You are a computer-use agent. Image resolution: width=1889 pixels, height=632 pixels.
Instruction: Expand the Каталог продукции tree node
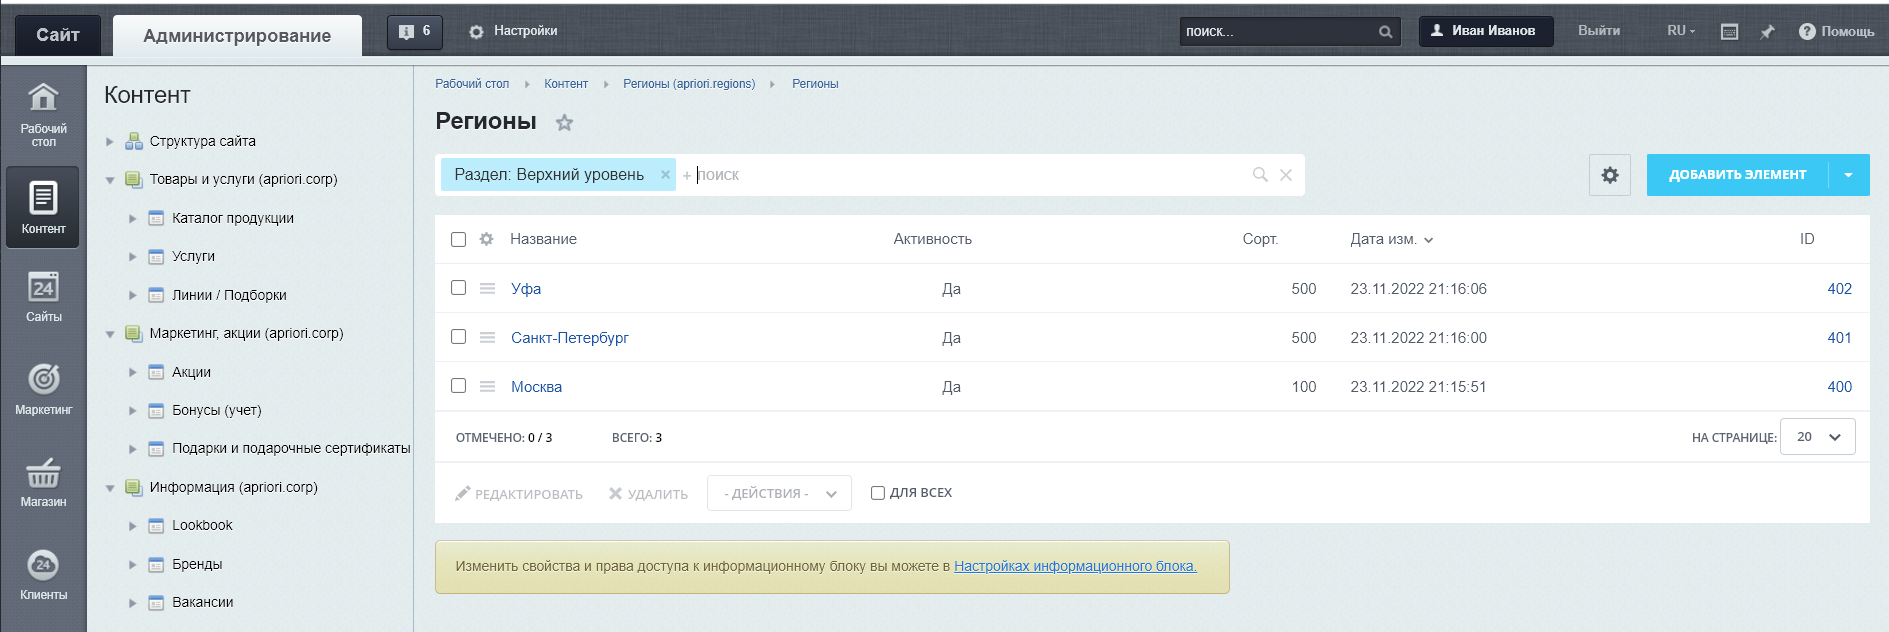[132, 218]
